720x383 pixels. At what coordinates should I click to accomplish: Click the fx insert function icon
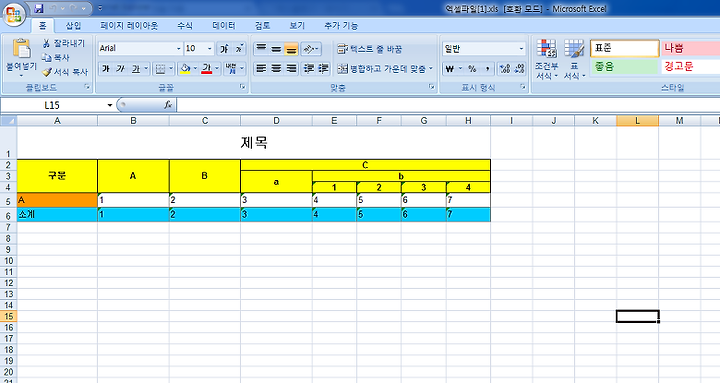pyautogui.click(x=168, y=105)
